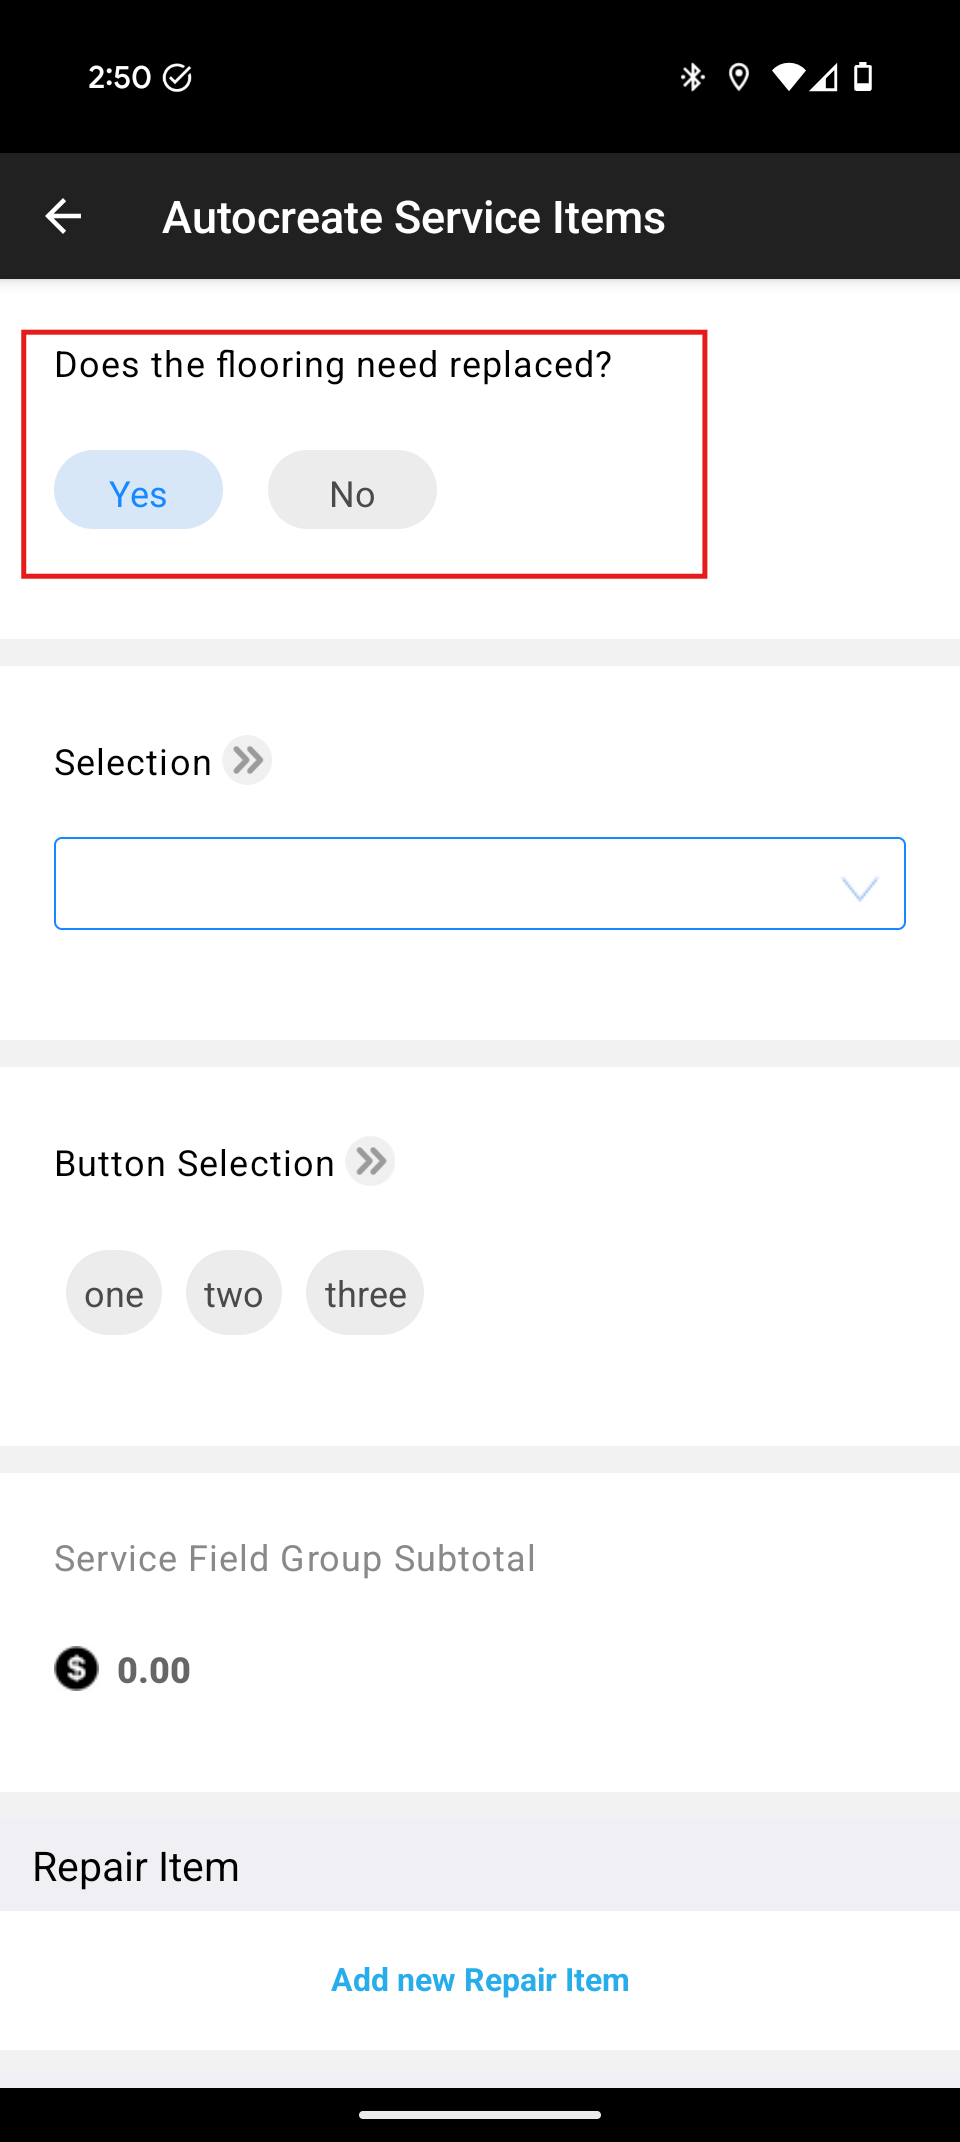
Task: Select Yes for flooring replacement
Action: click(x=138, y=490)
